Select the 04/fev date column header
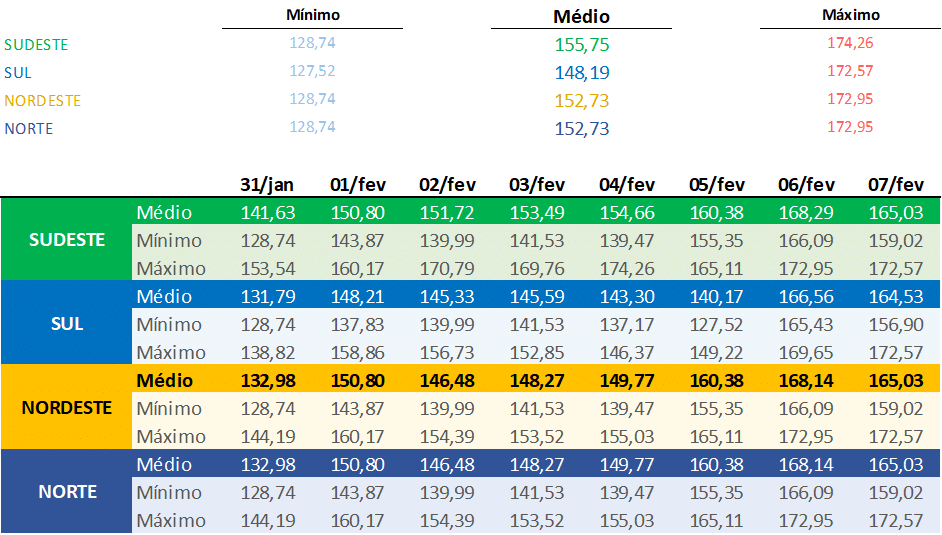The width and height of the screenshot is (942, 535). (x=627, y=185)
